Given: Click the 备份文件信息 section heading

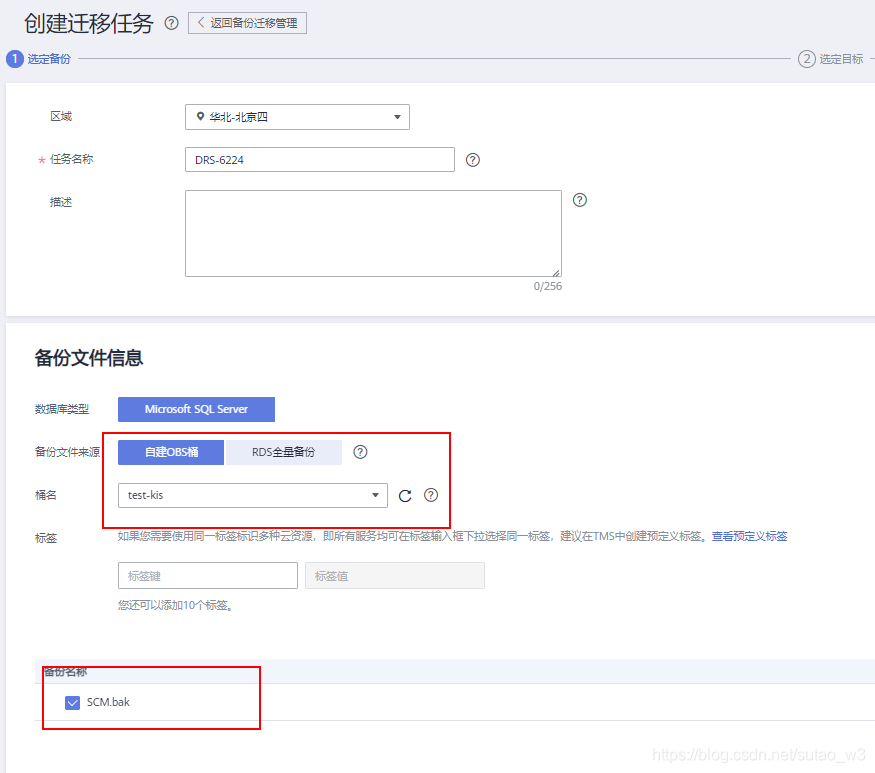Looking at the screenshot, I should (x=89, y=358).
